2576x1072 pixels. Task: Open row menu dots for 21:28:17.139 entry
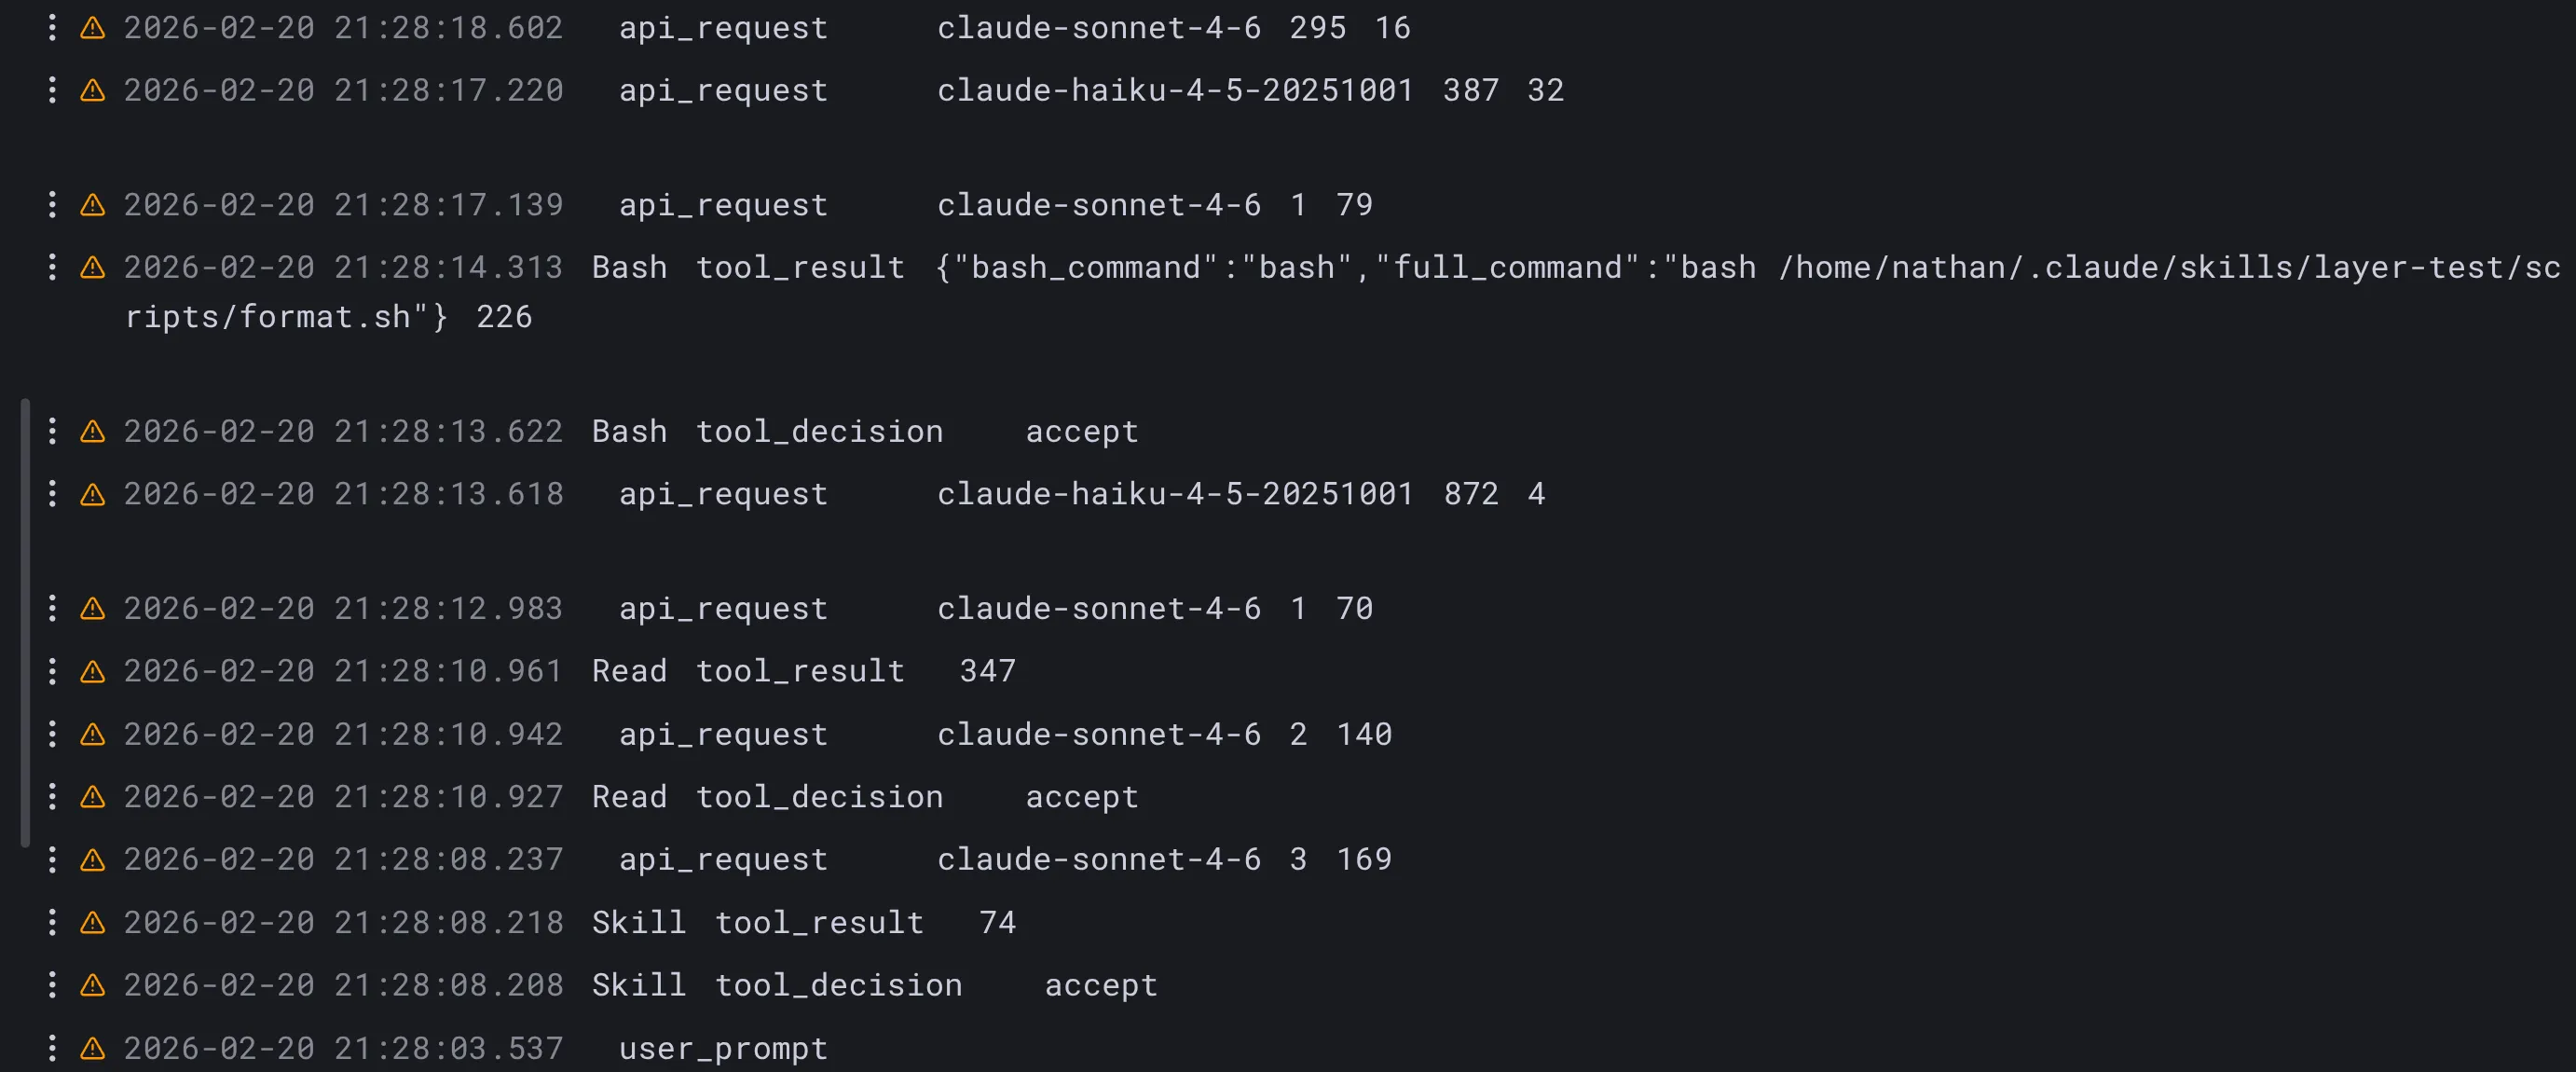click(x=52, y=205)
